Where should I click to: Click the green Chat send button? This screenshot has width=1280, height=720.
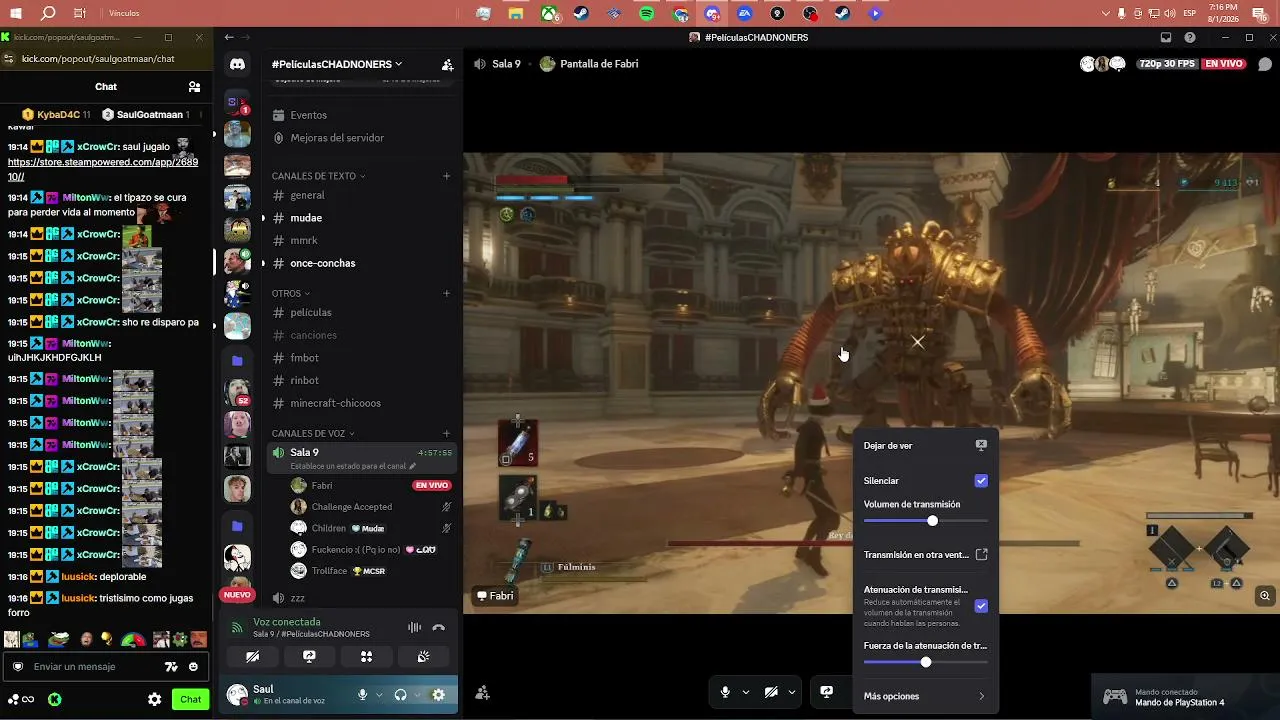(190, 700)
